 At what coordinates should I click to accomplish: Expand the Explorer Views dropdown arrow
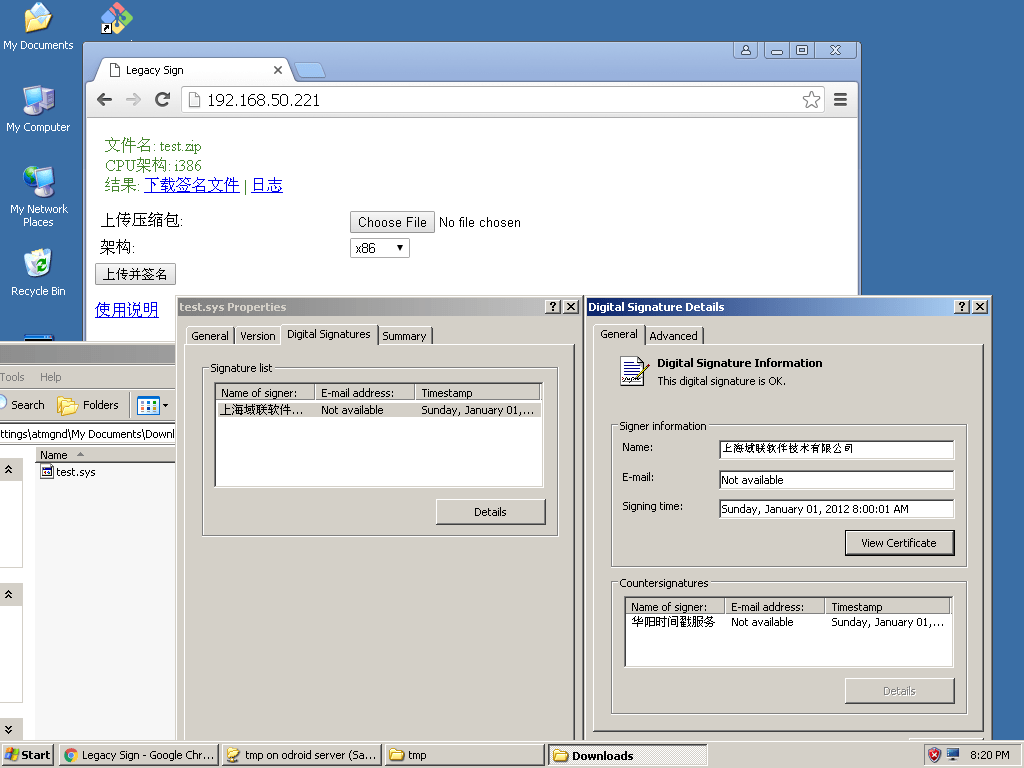166,405
